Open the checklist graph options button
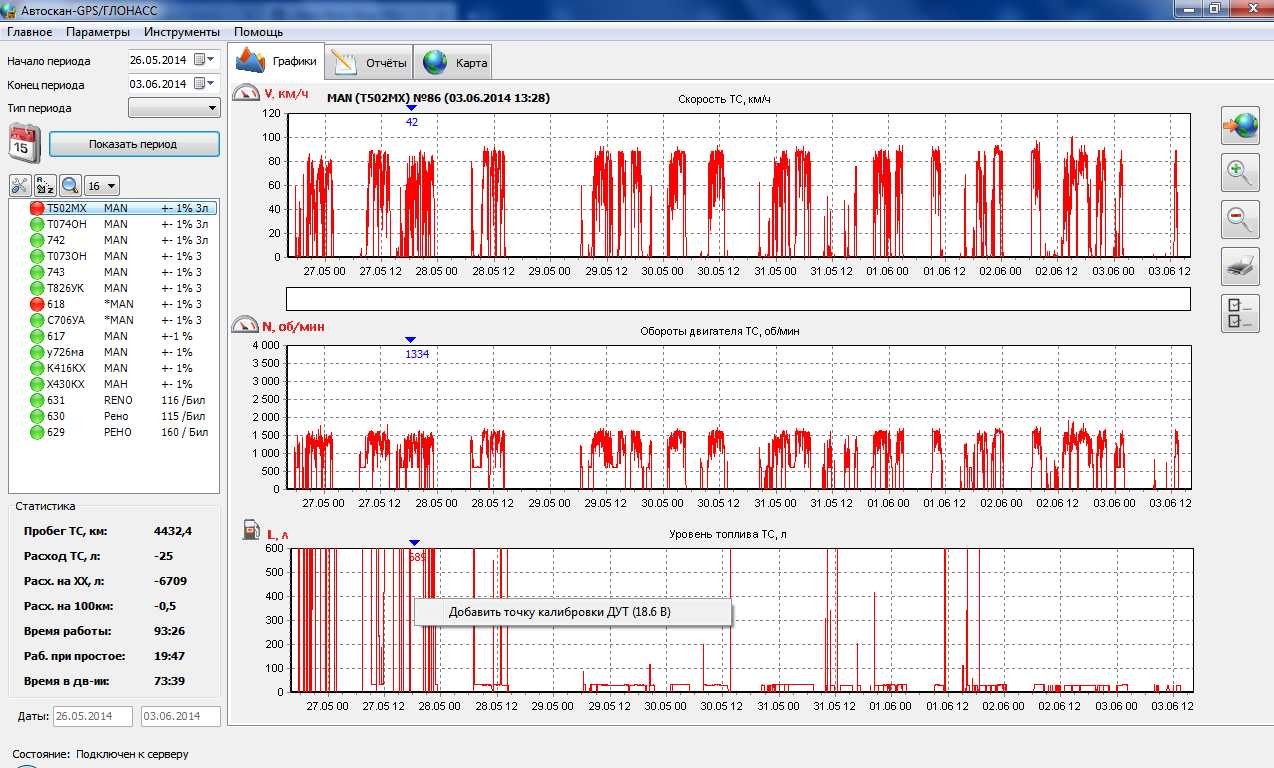 pos(1240,313)
